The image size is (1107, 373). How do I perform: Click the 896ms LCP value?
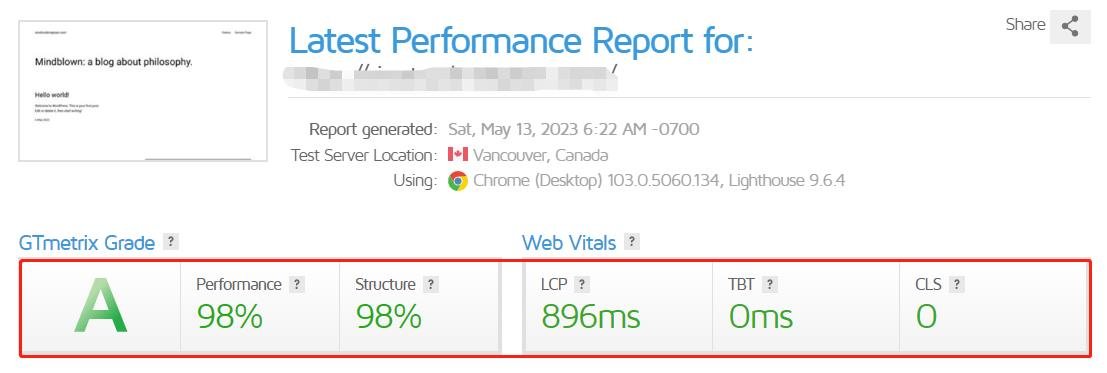click(x=590, y=316)
